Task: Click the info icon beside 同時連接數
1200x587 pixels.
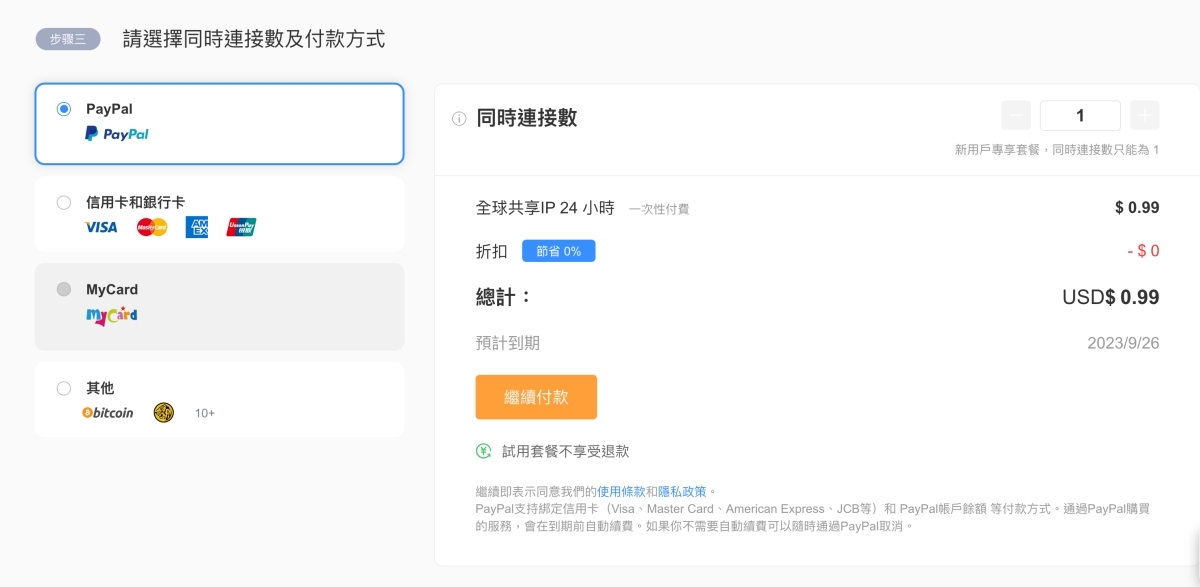Action: click(x=459, y=119)
